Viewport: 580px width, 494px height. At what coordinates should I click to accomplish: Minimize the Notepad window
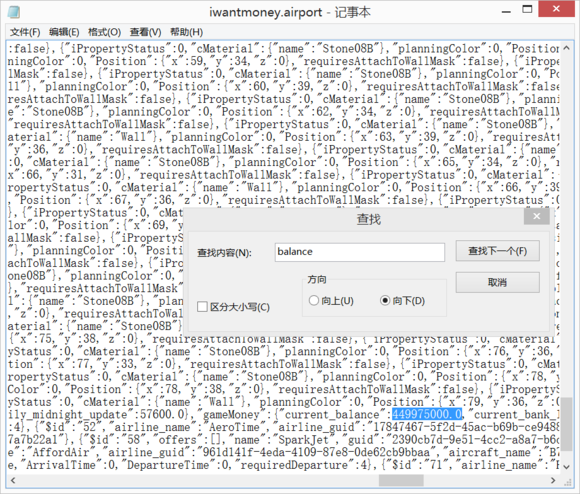[x=506, y=11]
